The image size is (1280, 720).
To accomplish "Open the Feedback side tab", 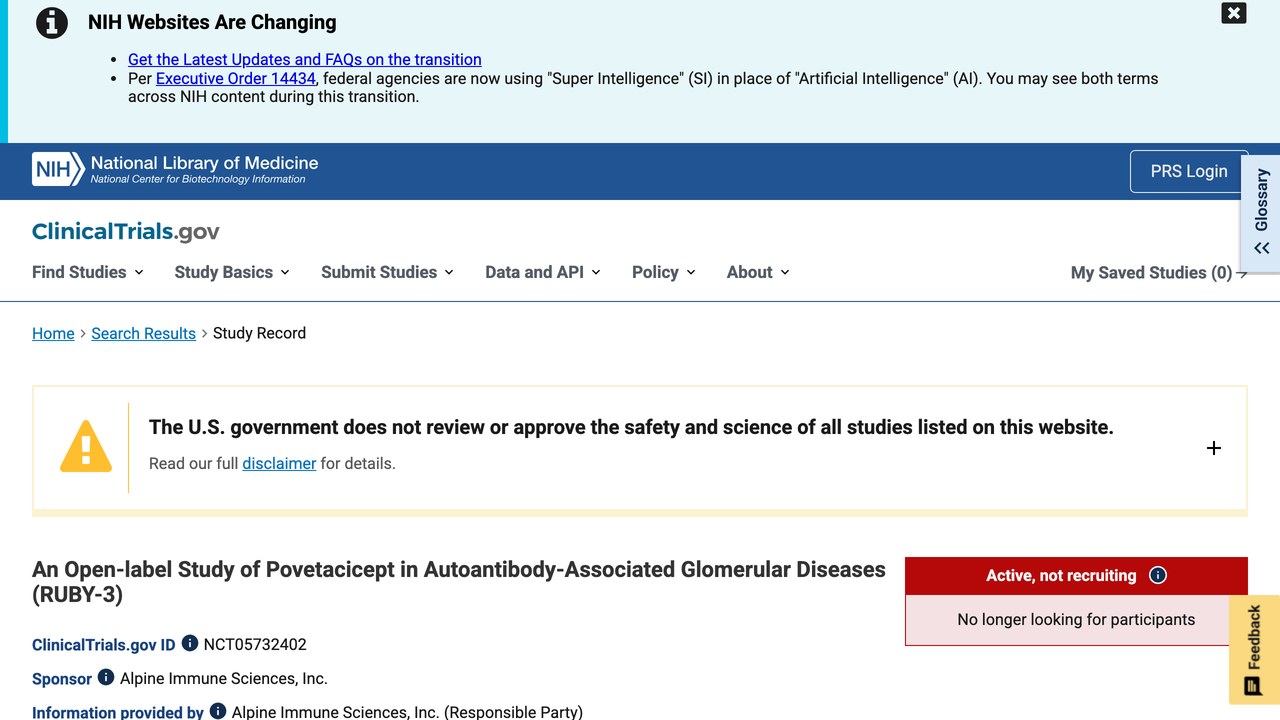I will click(1254, 650).
